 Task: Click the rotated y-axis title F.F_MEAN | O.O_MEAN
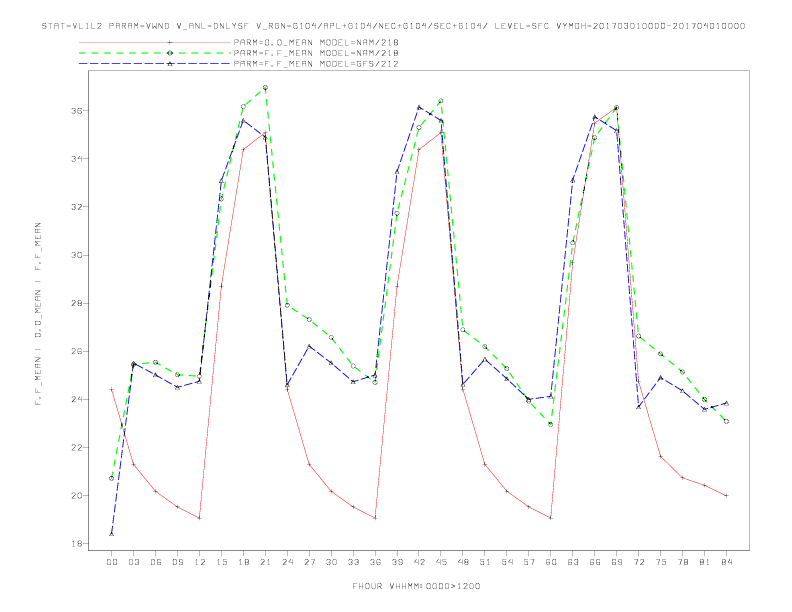pyautogui.click(x=38, y=314)
